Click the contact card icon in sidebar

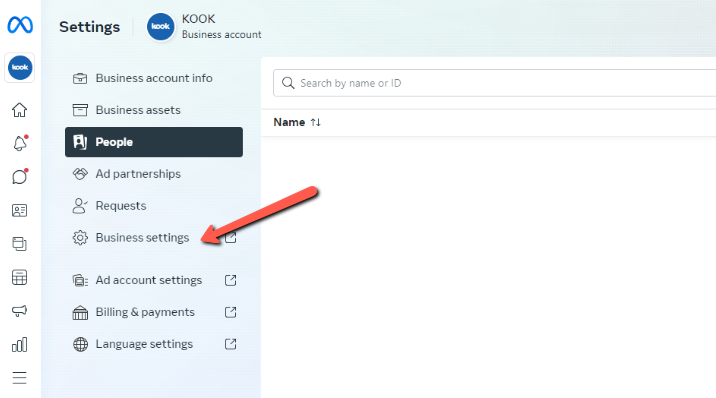click(19, 210)
